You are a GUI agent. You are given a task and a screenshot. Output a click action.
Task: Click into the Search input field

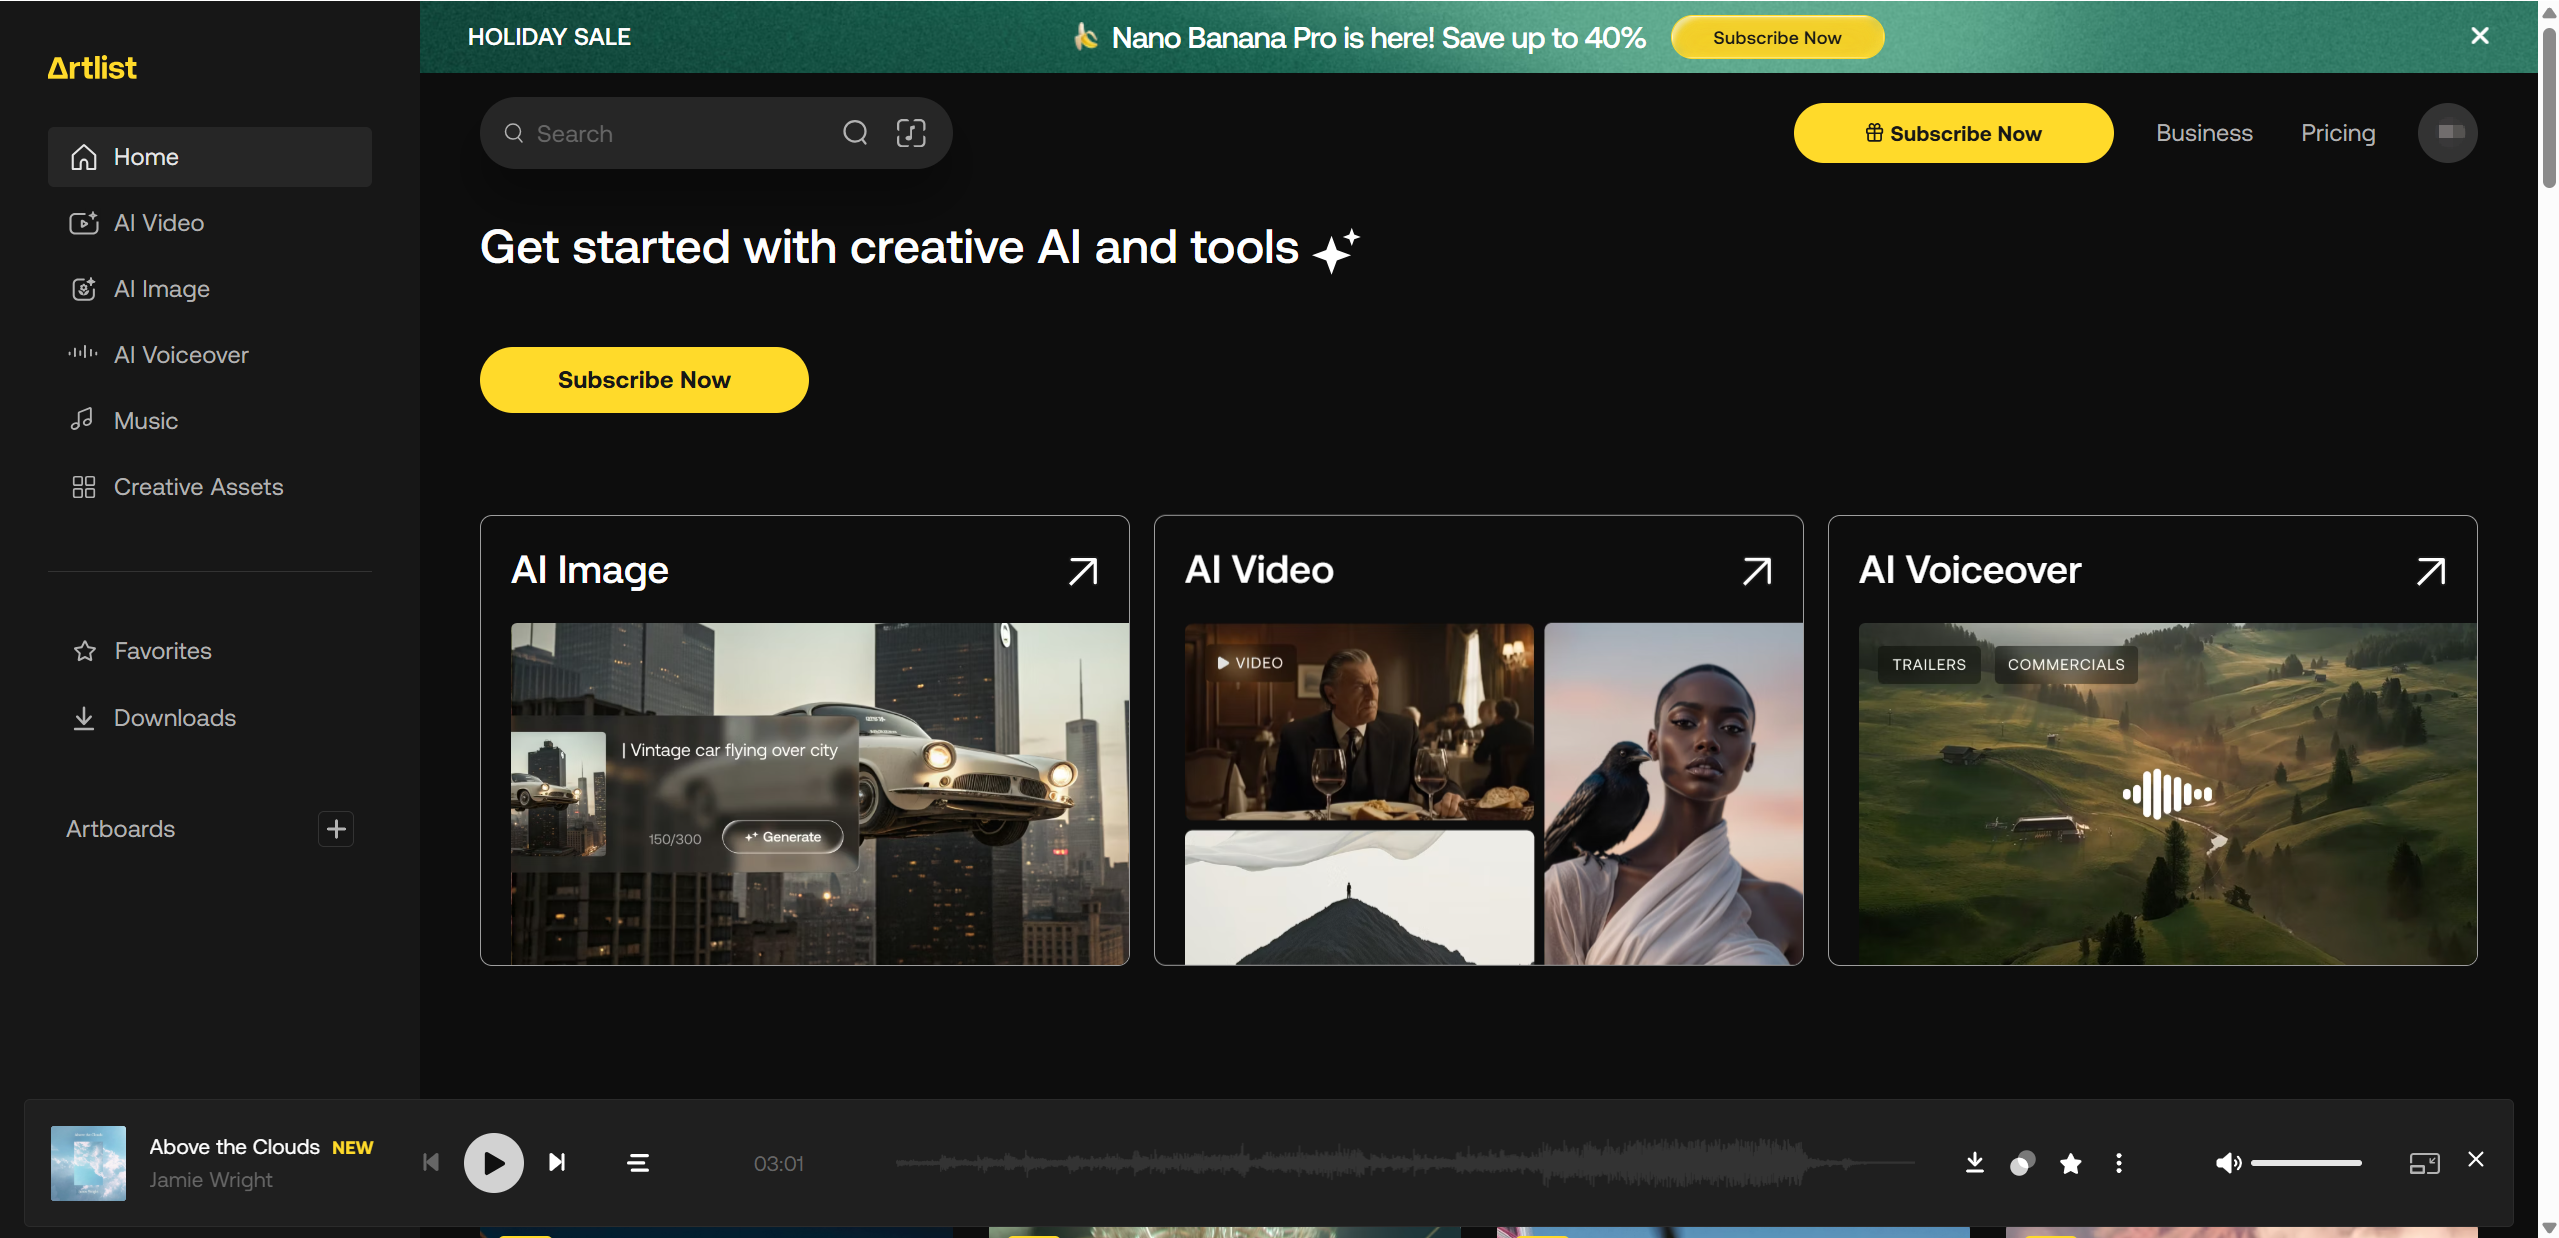tap(680, 134)
